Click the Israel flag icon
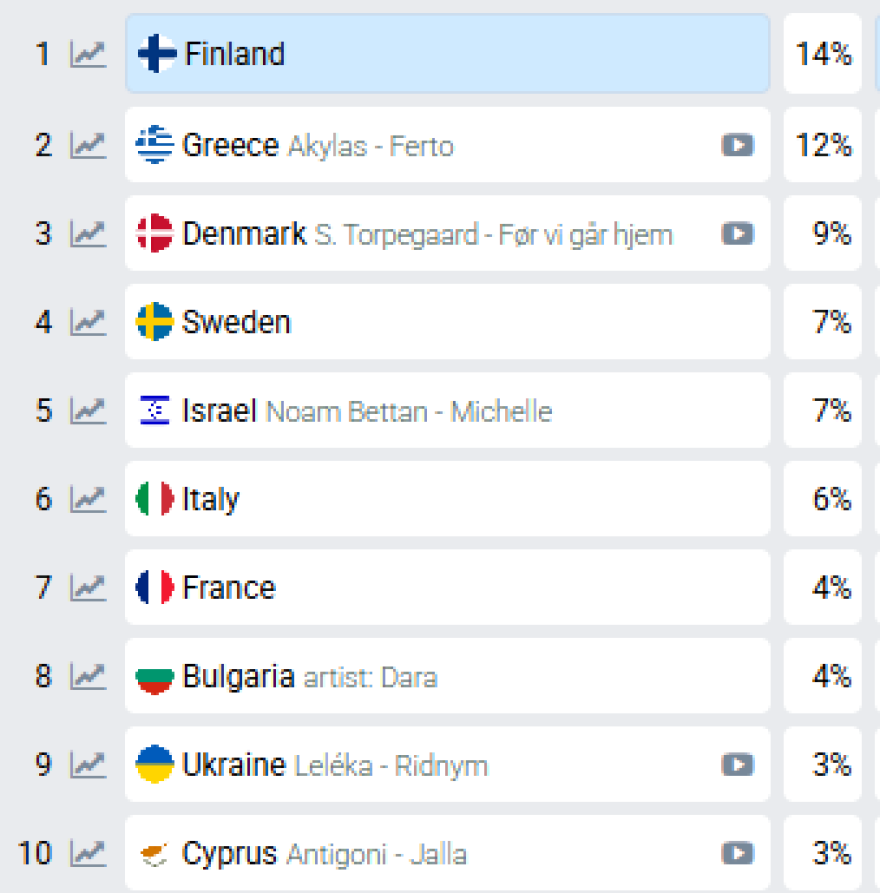 [x=155, y=410]
